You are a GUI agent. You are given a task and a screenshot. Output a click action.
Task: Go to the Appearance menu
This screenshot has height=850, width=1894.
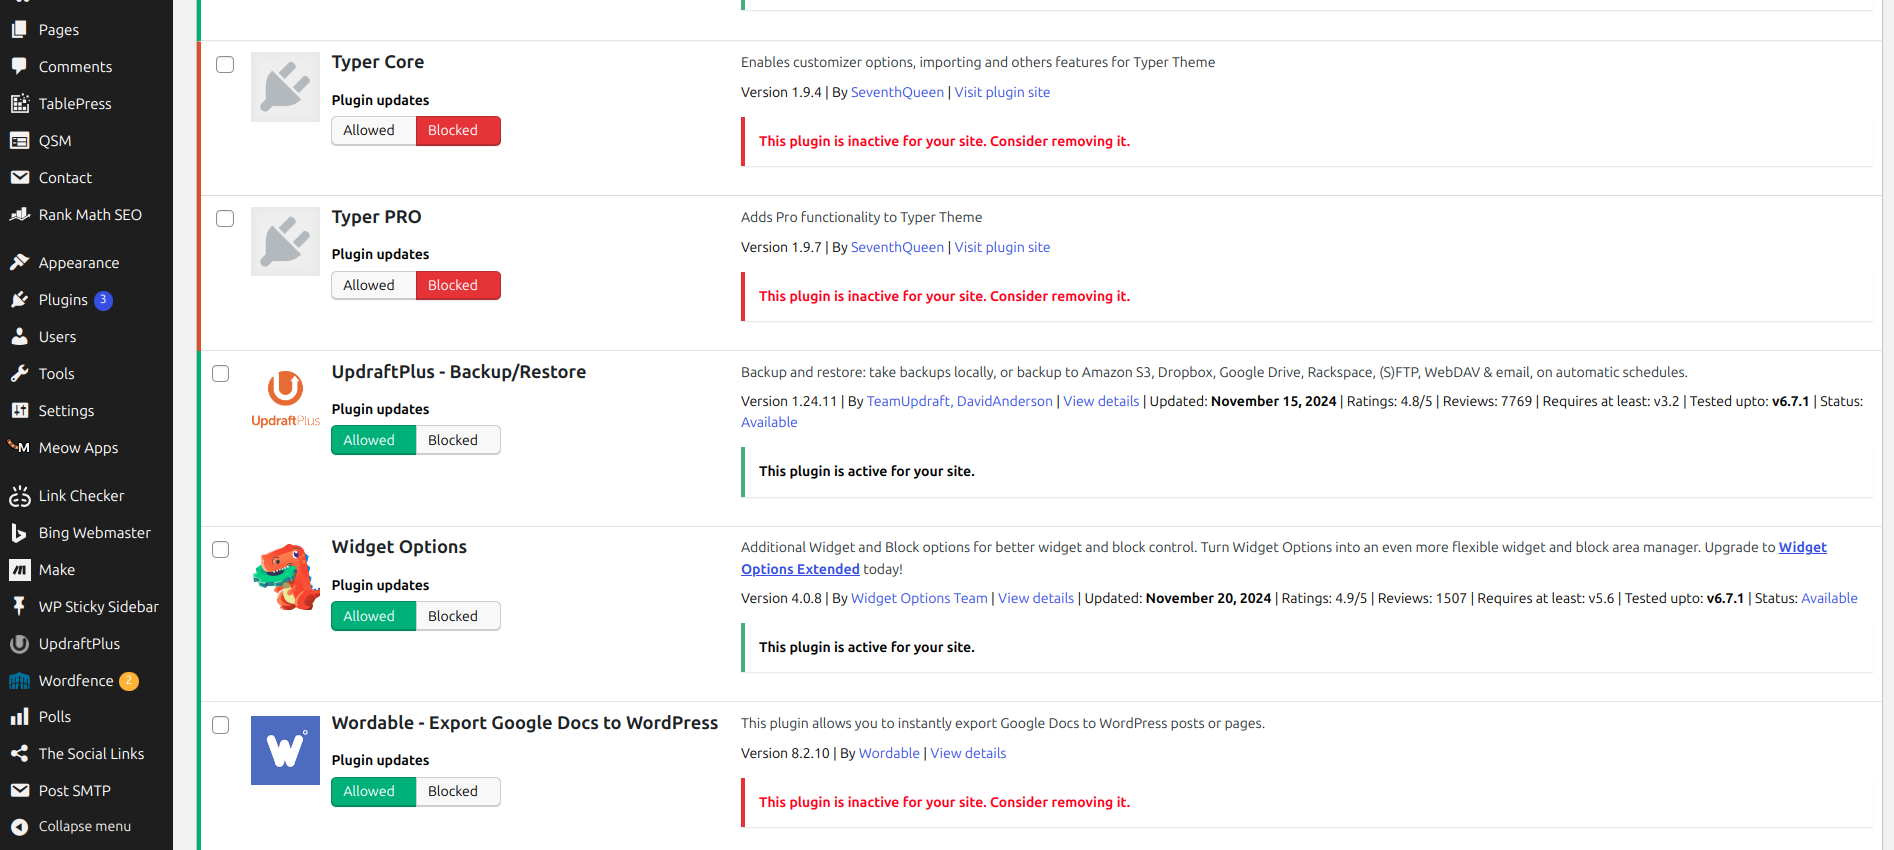click(78, 263)
